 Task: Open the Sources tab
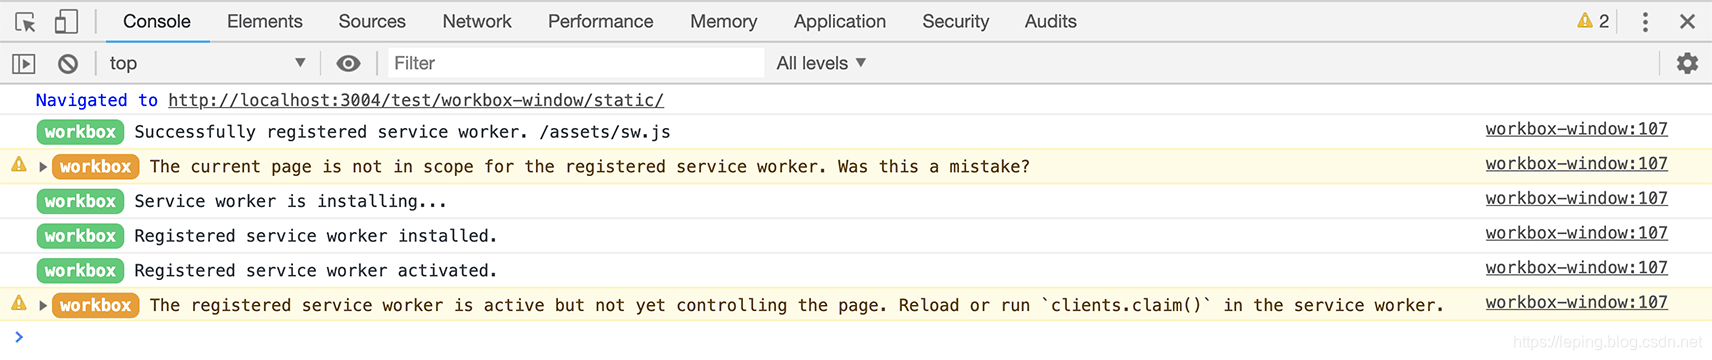pos(372,21)
